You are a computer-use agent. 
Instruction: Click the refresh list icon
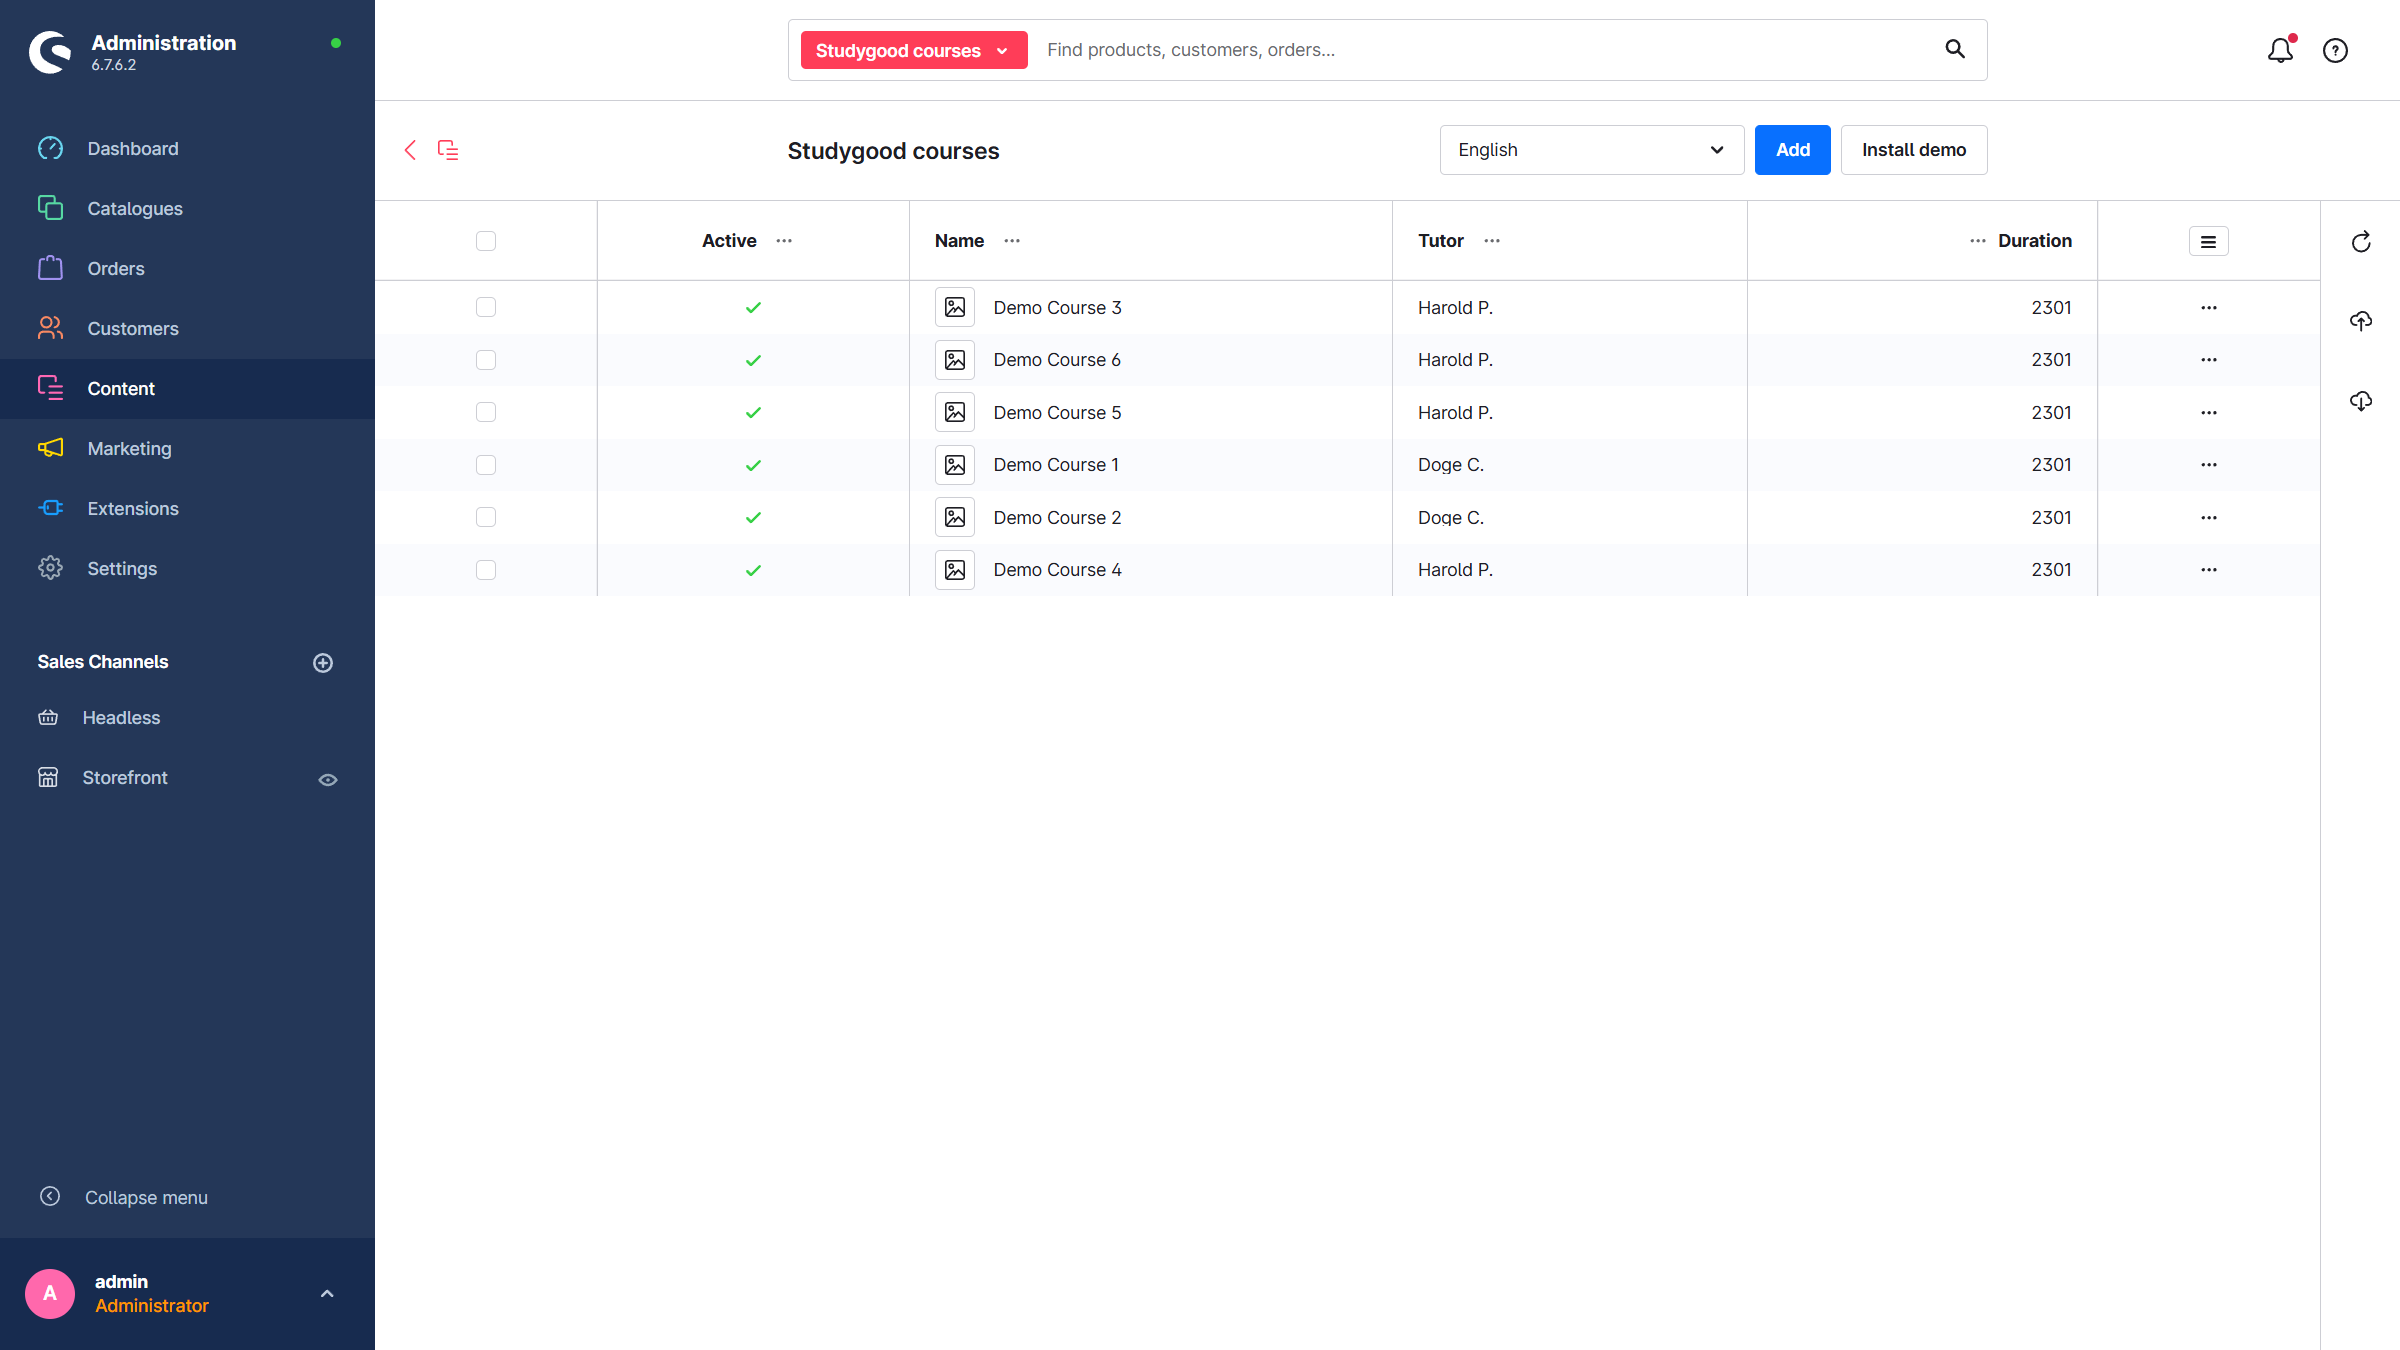[2361, 242]
